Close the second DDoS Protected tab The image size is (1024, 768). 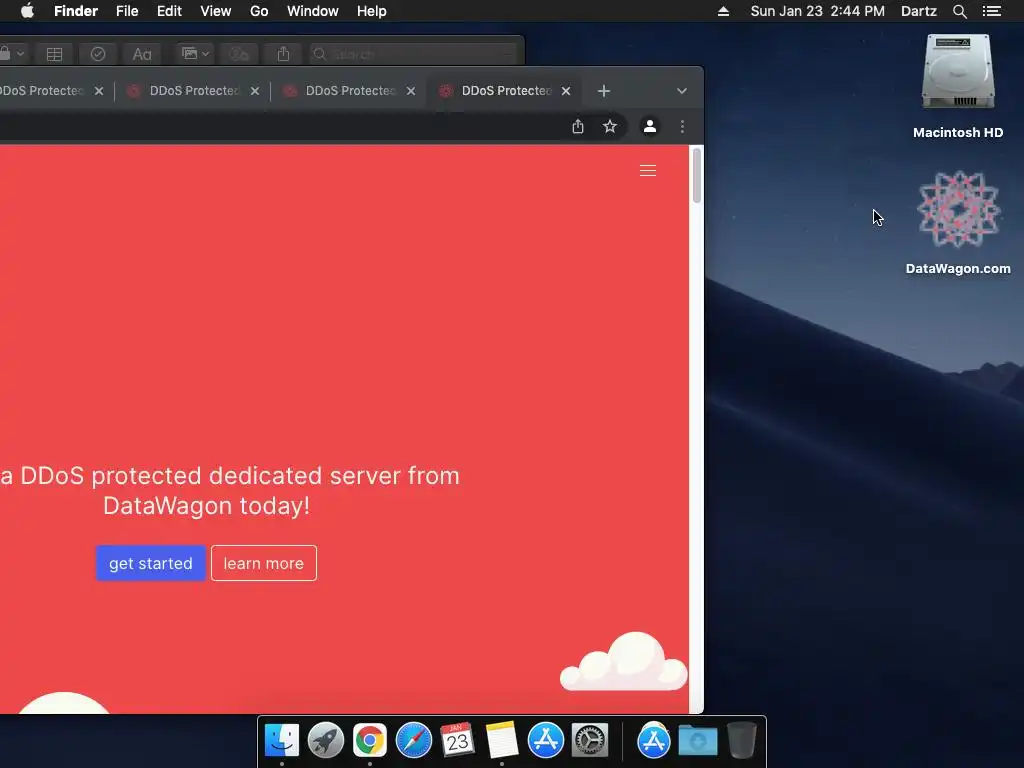point(255,91)
